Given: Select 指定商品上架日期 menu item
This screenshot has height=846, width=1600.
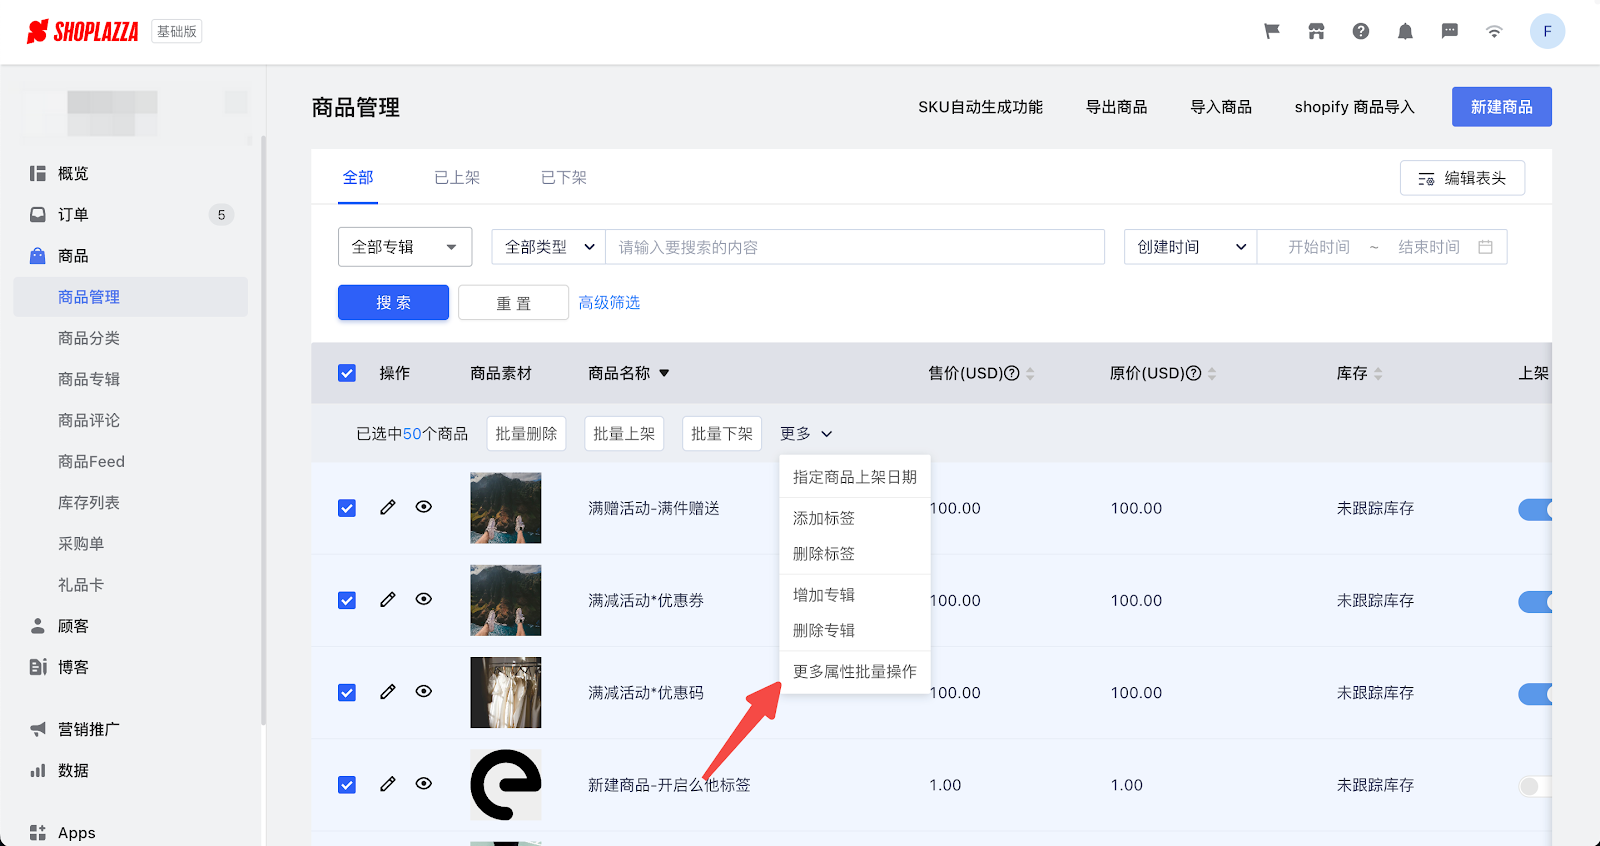Looking at the screenshot, I should point(855,477).
